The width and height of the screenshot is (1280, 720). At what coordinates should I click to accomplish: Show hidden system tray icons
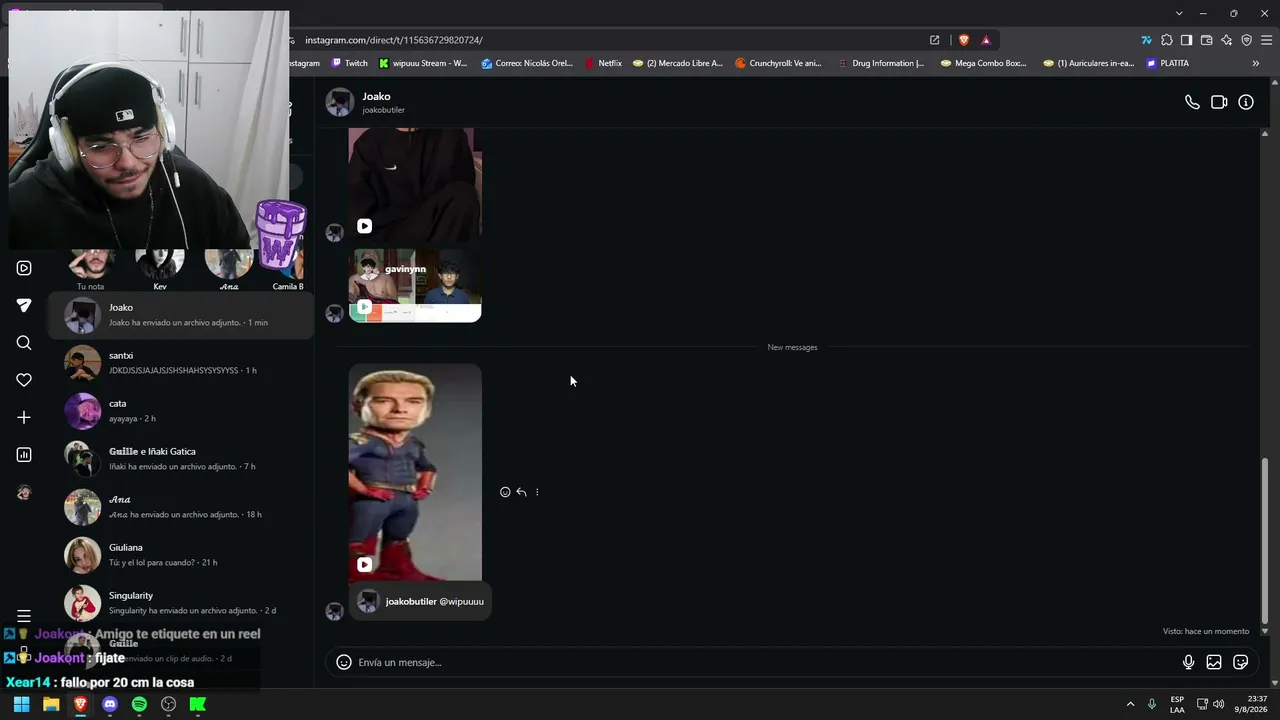1130,704
